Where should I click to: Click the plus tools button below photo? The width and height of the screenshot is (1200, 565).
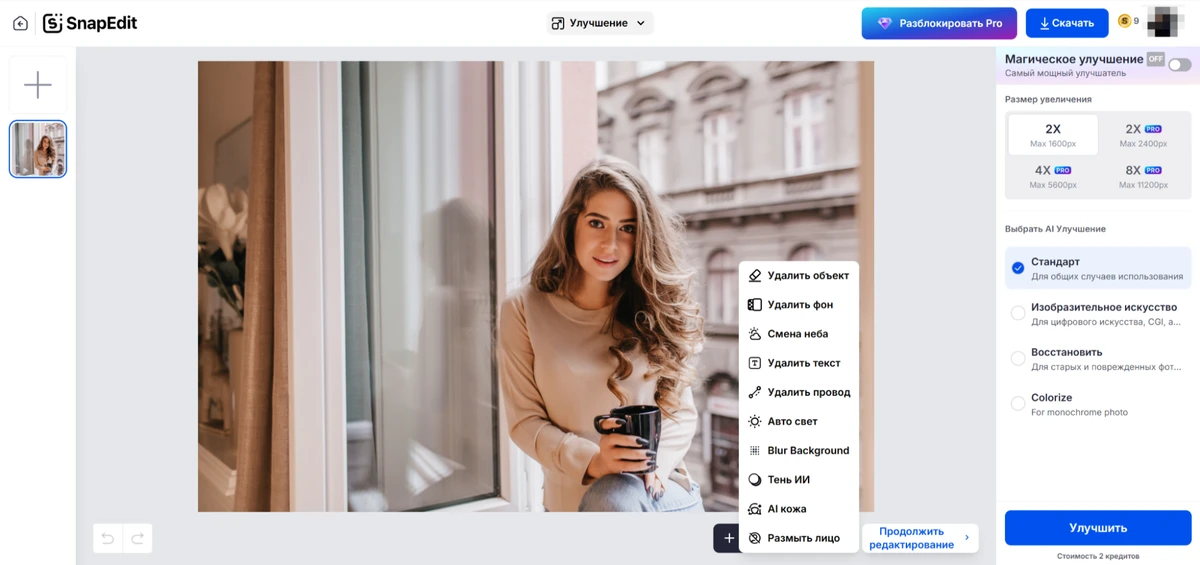(x=727, y=538)
